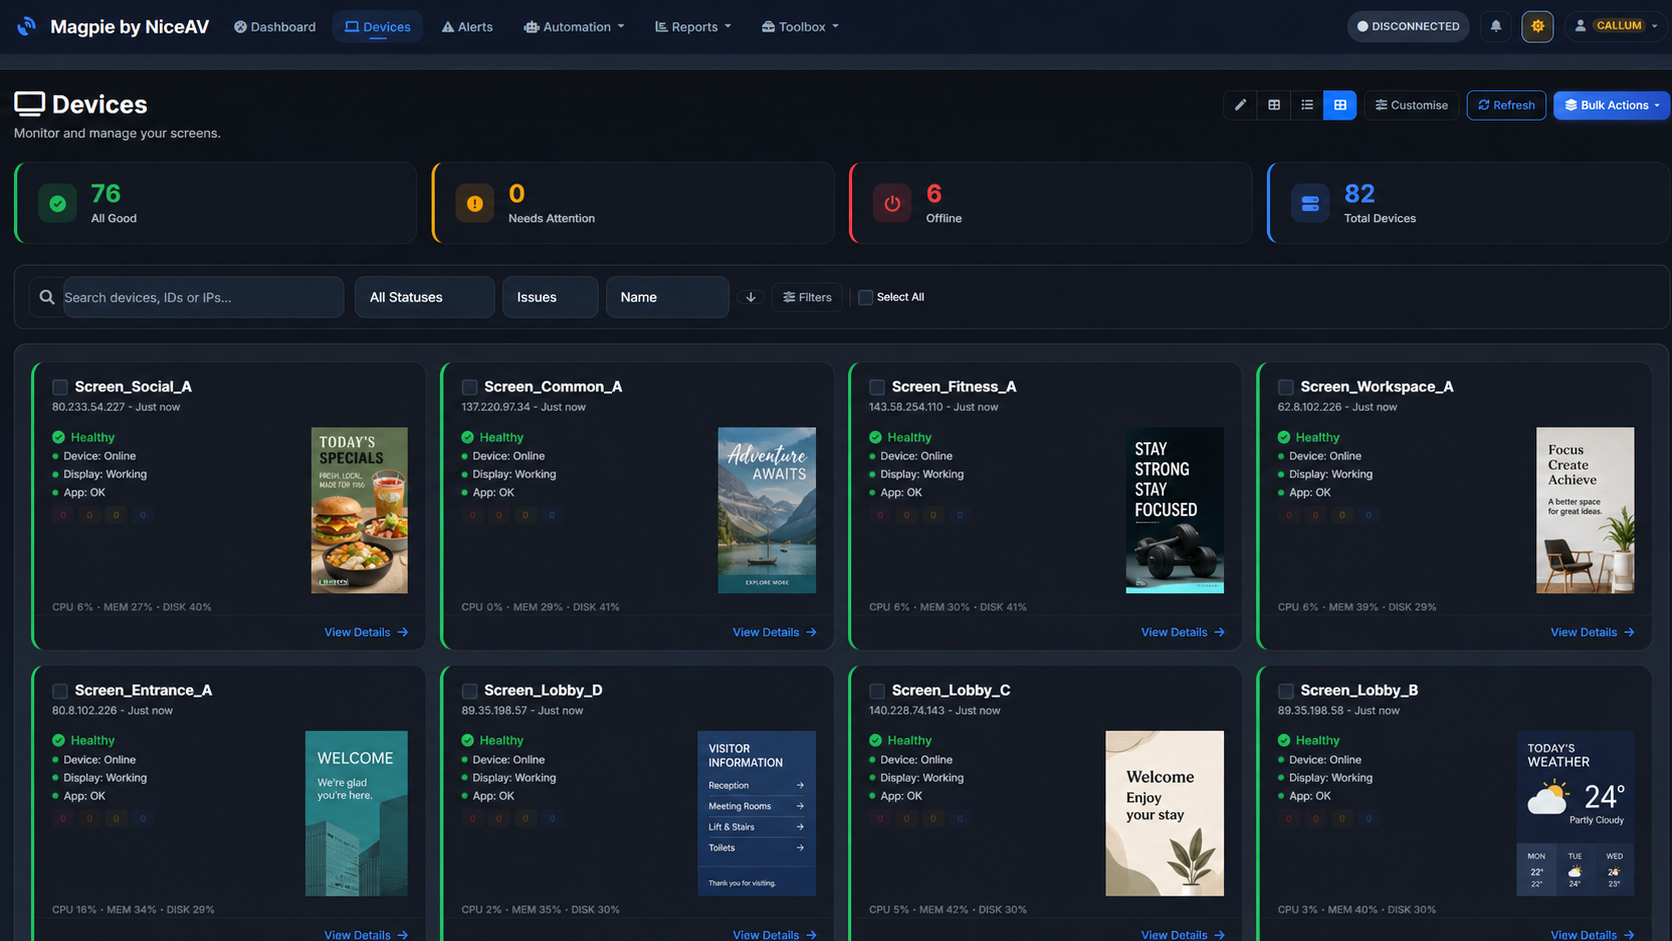Check the Screen_Social_A checkbox

pos(60,387)
